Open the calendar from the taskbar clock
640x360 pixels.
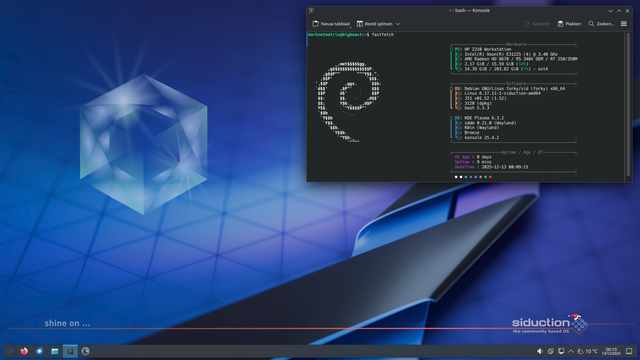click(x=611, y=351)
